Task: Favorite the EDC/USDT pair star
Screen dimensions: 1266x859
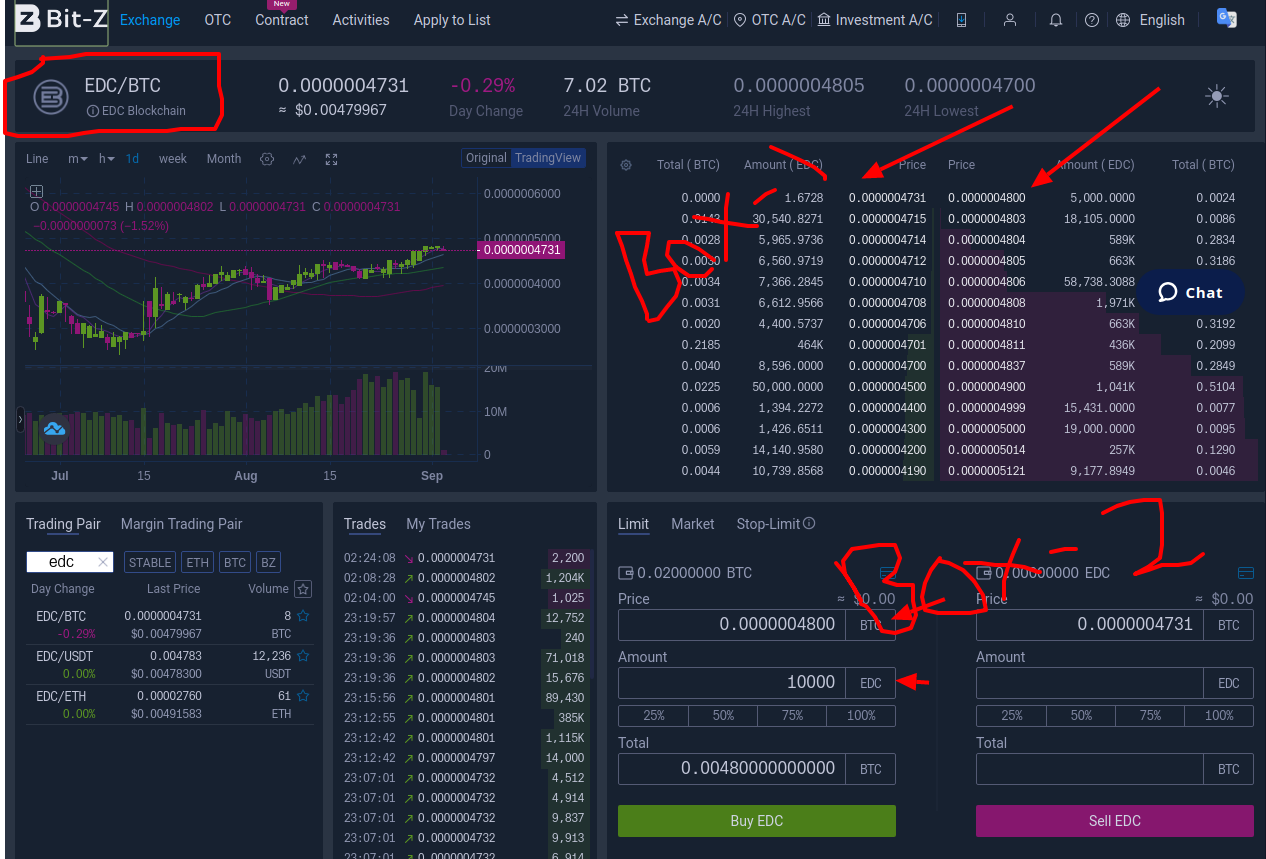Action: [x=303, y=656]
